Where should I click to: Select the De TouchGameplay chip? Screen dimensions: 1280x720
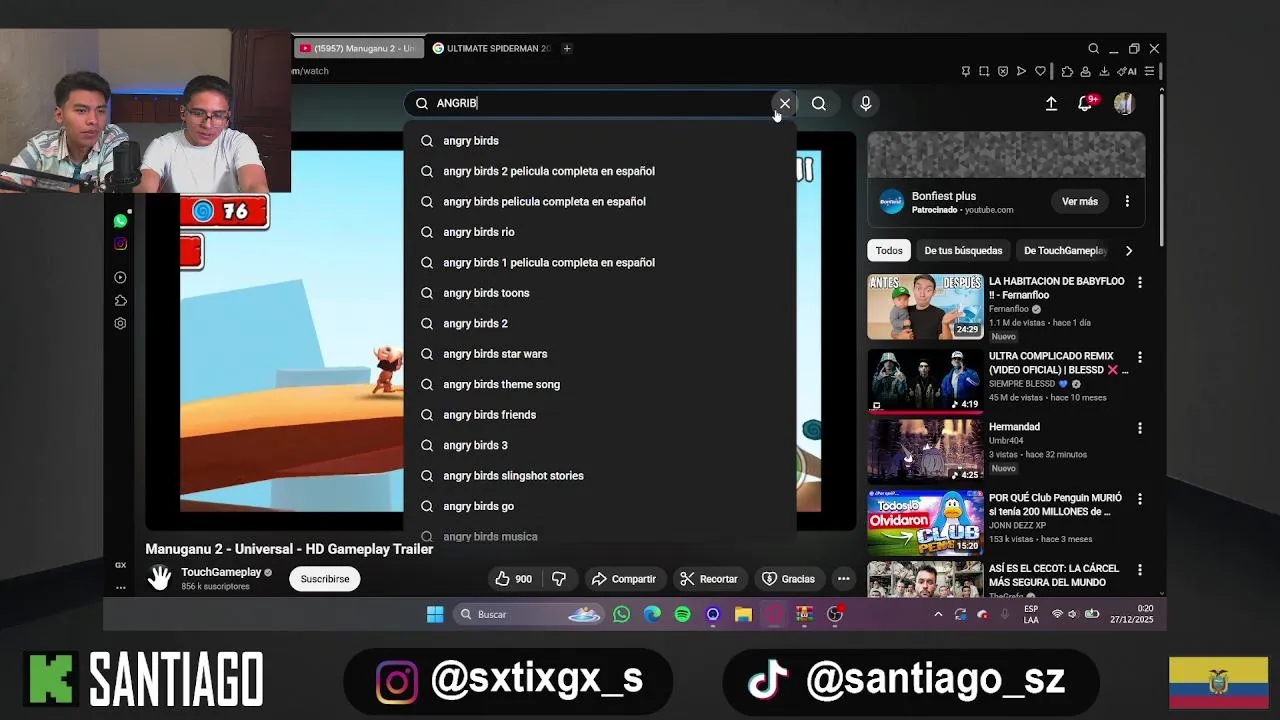1065,250
